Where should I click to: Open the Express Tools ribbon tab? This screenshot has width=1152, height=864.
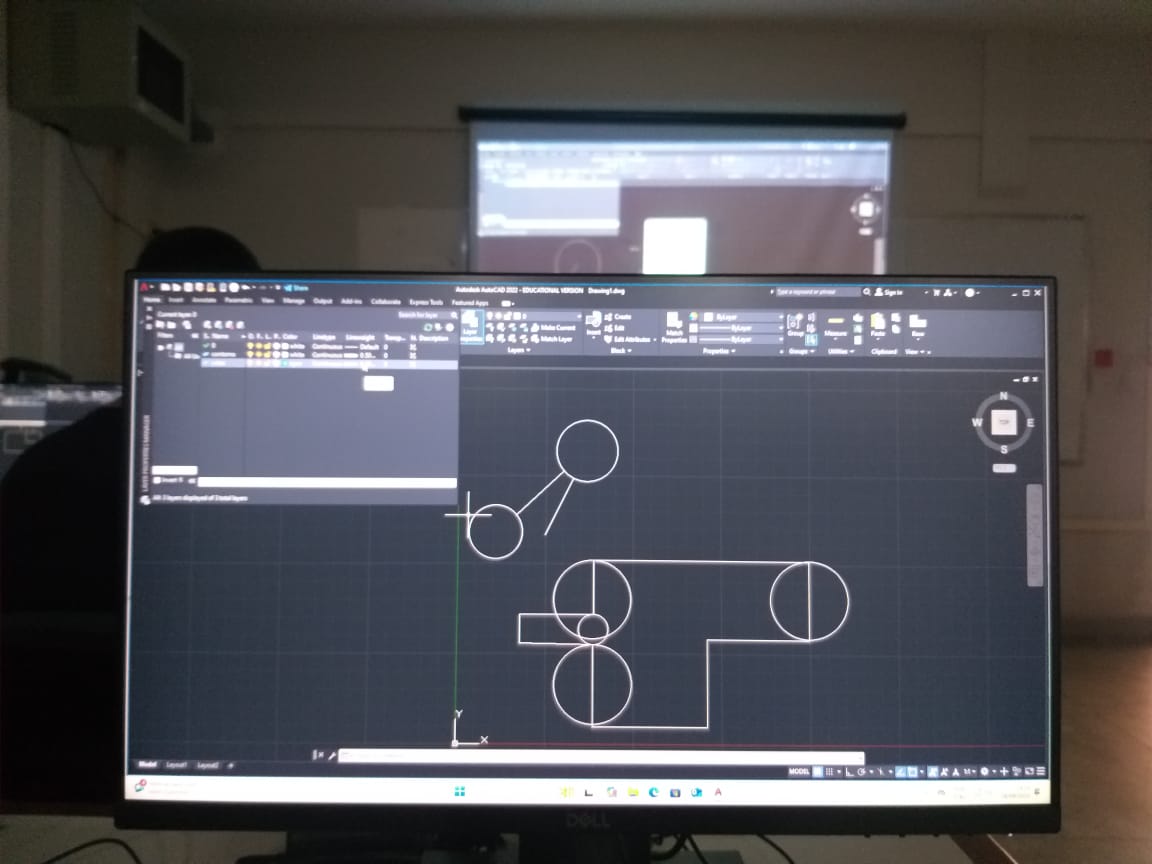coord(426,301)
